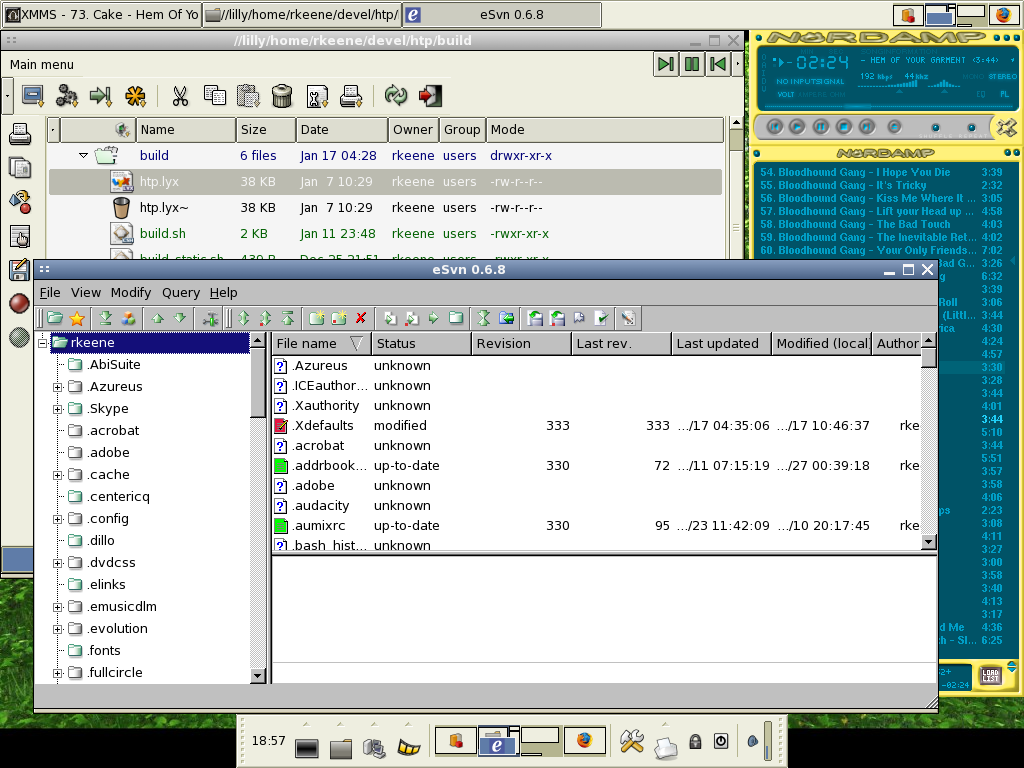Collapse the rkeene root tree node
Viewport: 1024px width, 768px height.
(x=43, y=343)
